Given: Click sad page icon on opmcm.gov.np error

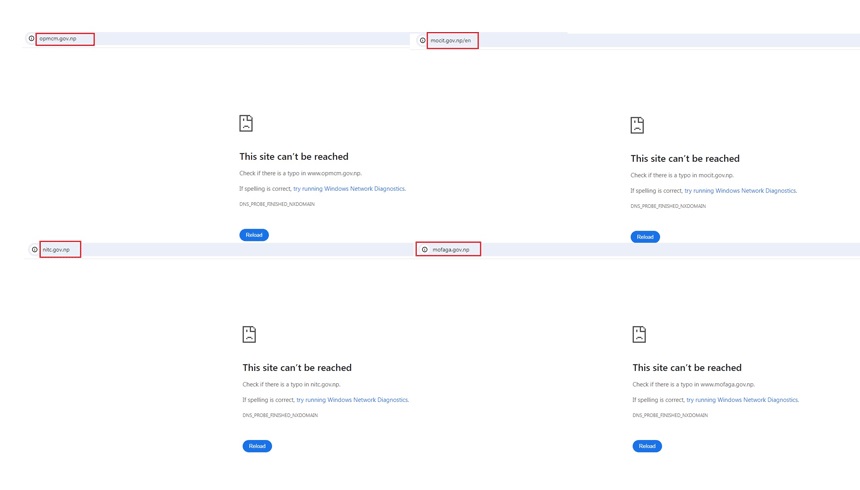Looking at the screenshot, I should tap(246, 123).
